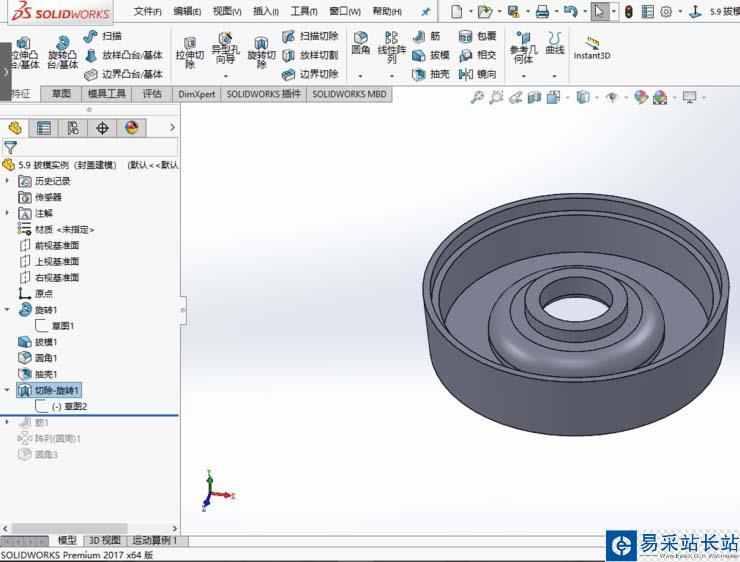Open the Edit Appearance color sphere icon
This screenshot has width=740, height=562.
[x=640, y=98]
